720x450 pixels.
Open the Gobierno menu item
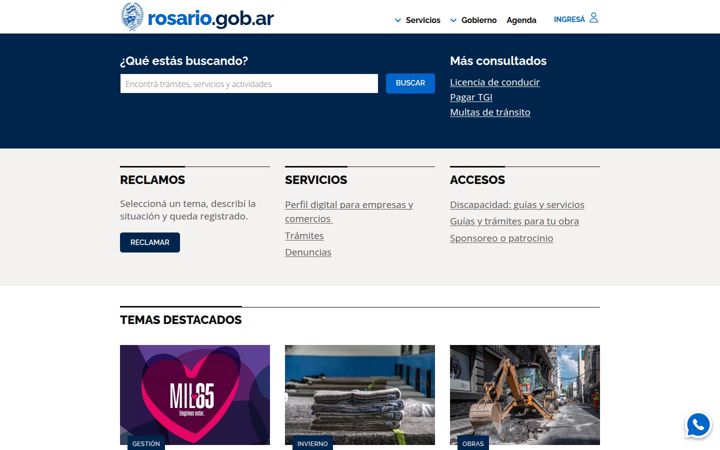point(479,20)
